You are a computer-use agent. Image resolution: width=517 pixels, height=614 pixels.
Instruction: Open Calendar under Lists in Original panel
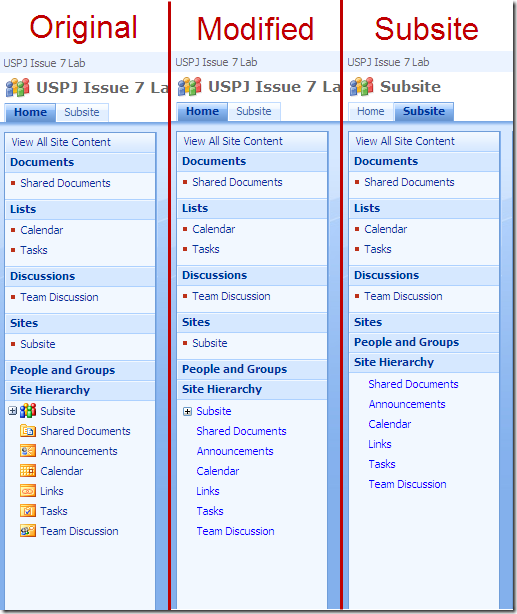pos(42,230)
